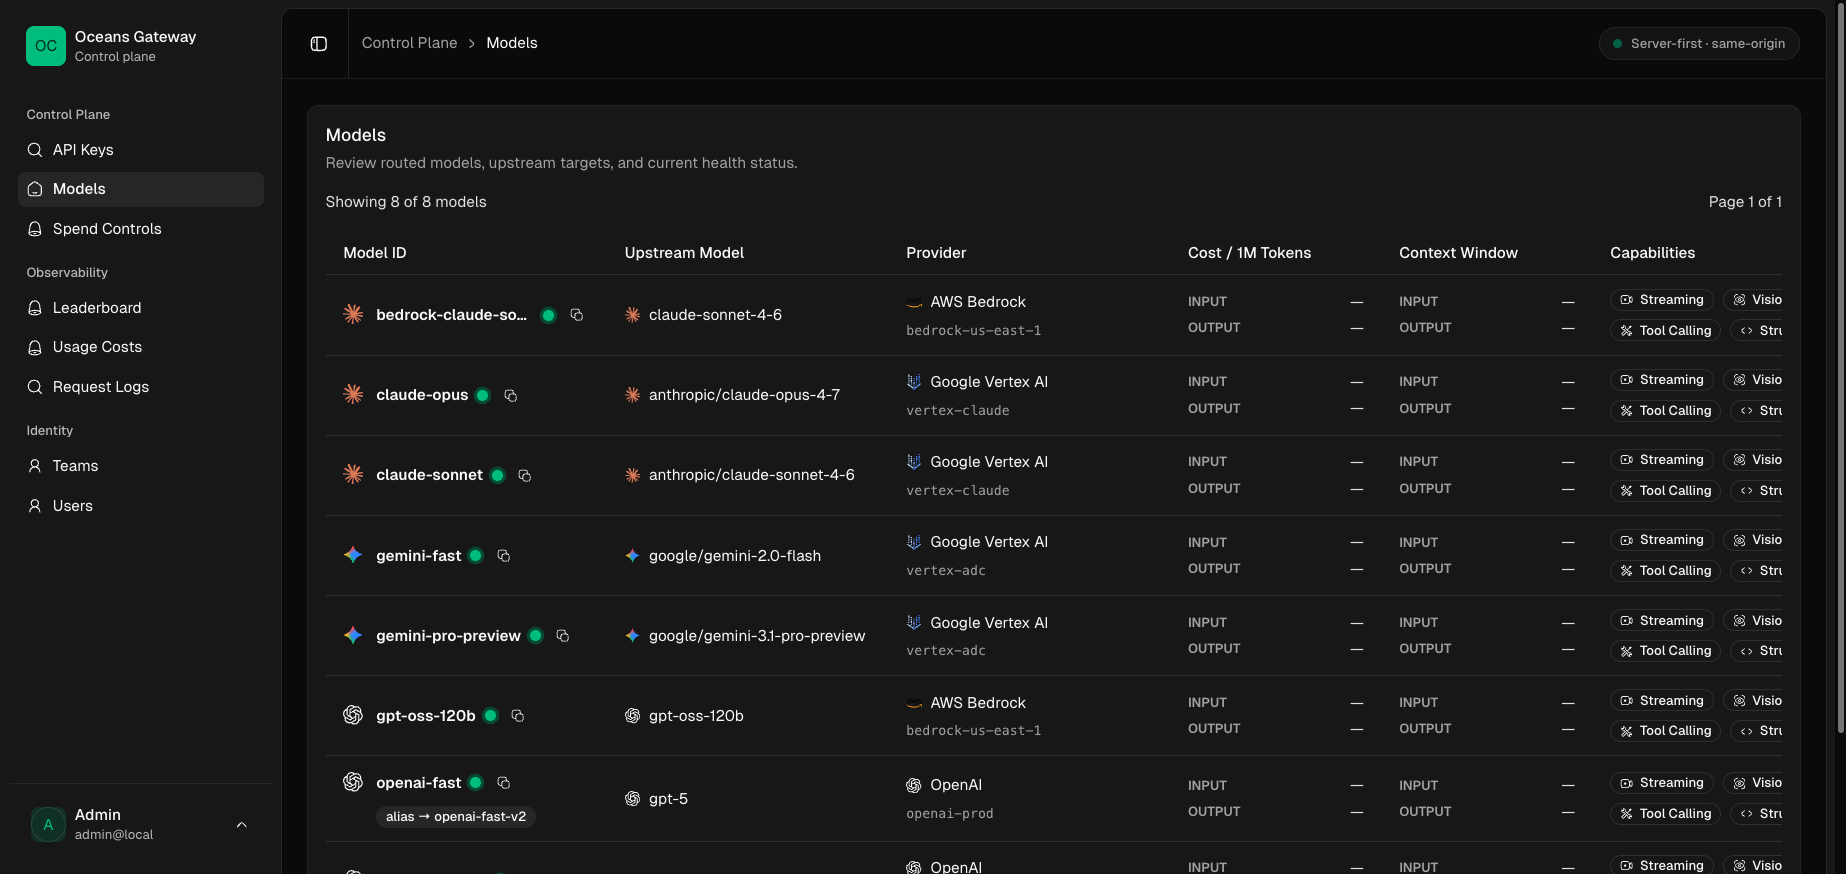Screen dimensions: 1846x874
Task: Click the Model ID column header
Action: 375,253
